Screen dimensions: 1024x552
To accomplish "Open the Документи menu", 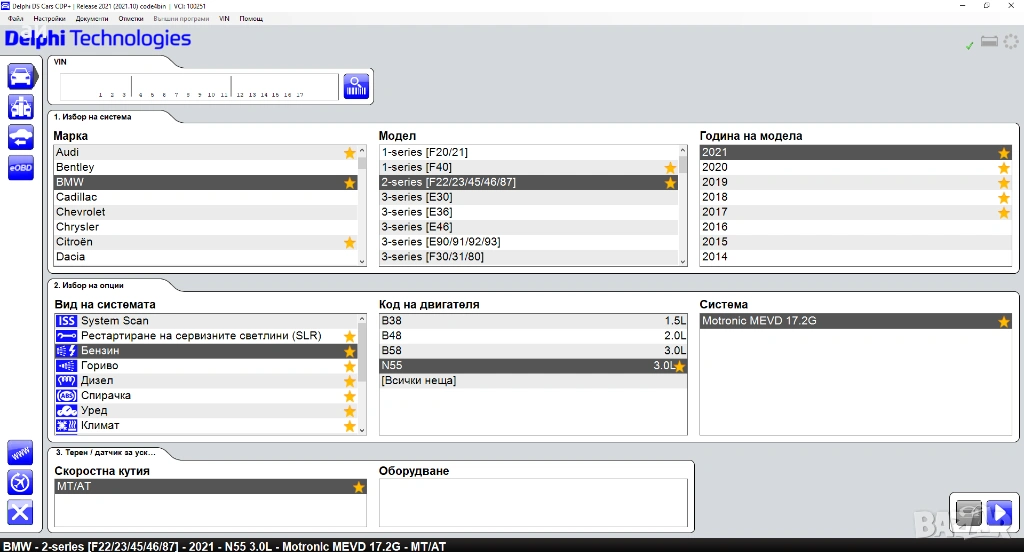I will pyautogui.click(x=92, y=19).
